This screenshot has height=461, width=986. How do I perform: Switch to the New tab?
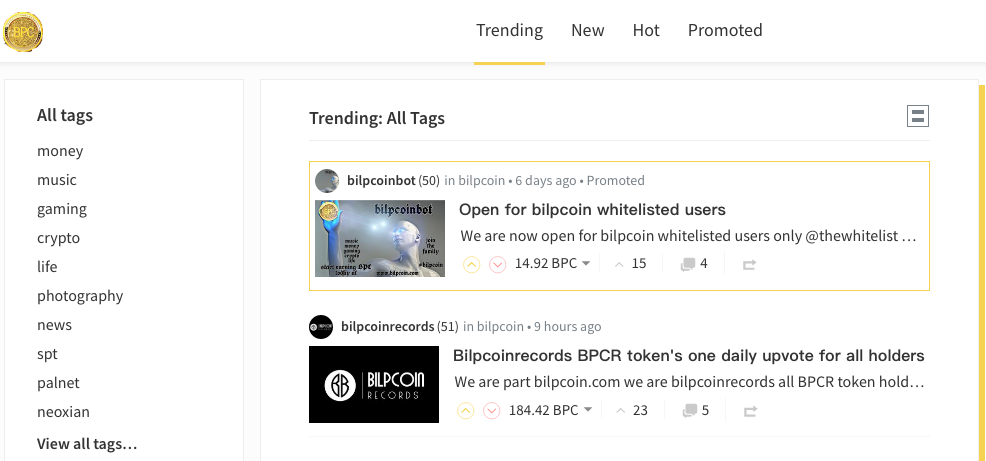(588, 30)
